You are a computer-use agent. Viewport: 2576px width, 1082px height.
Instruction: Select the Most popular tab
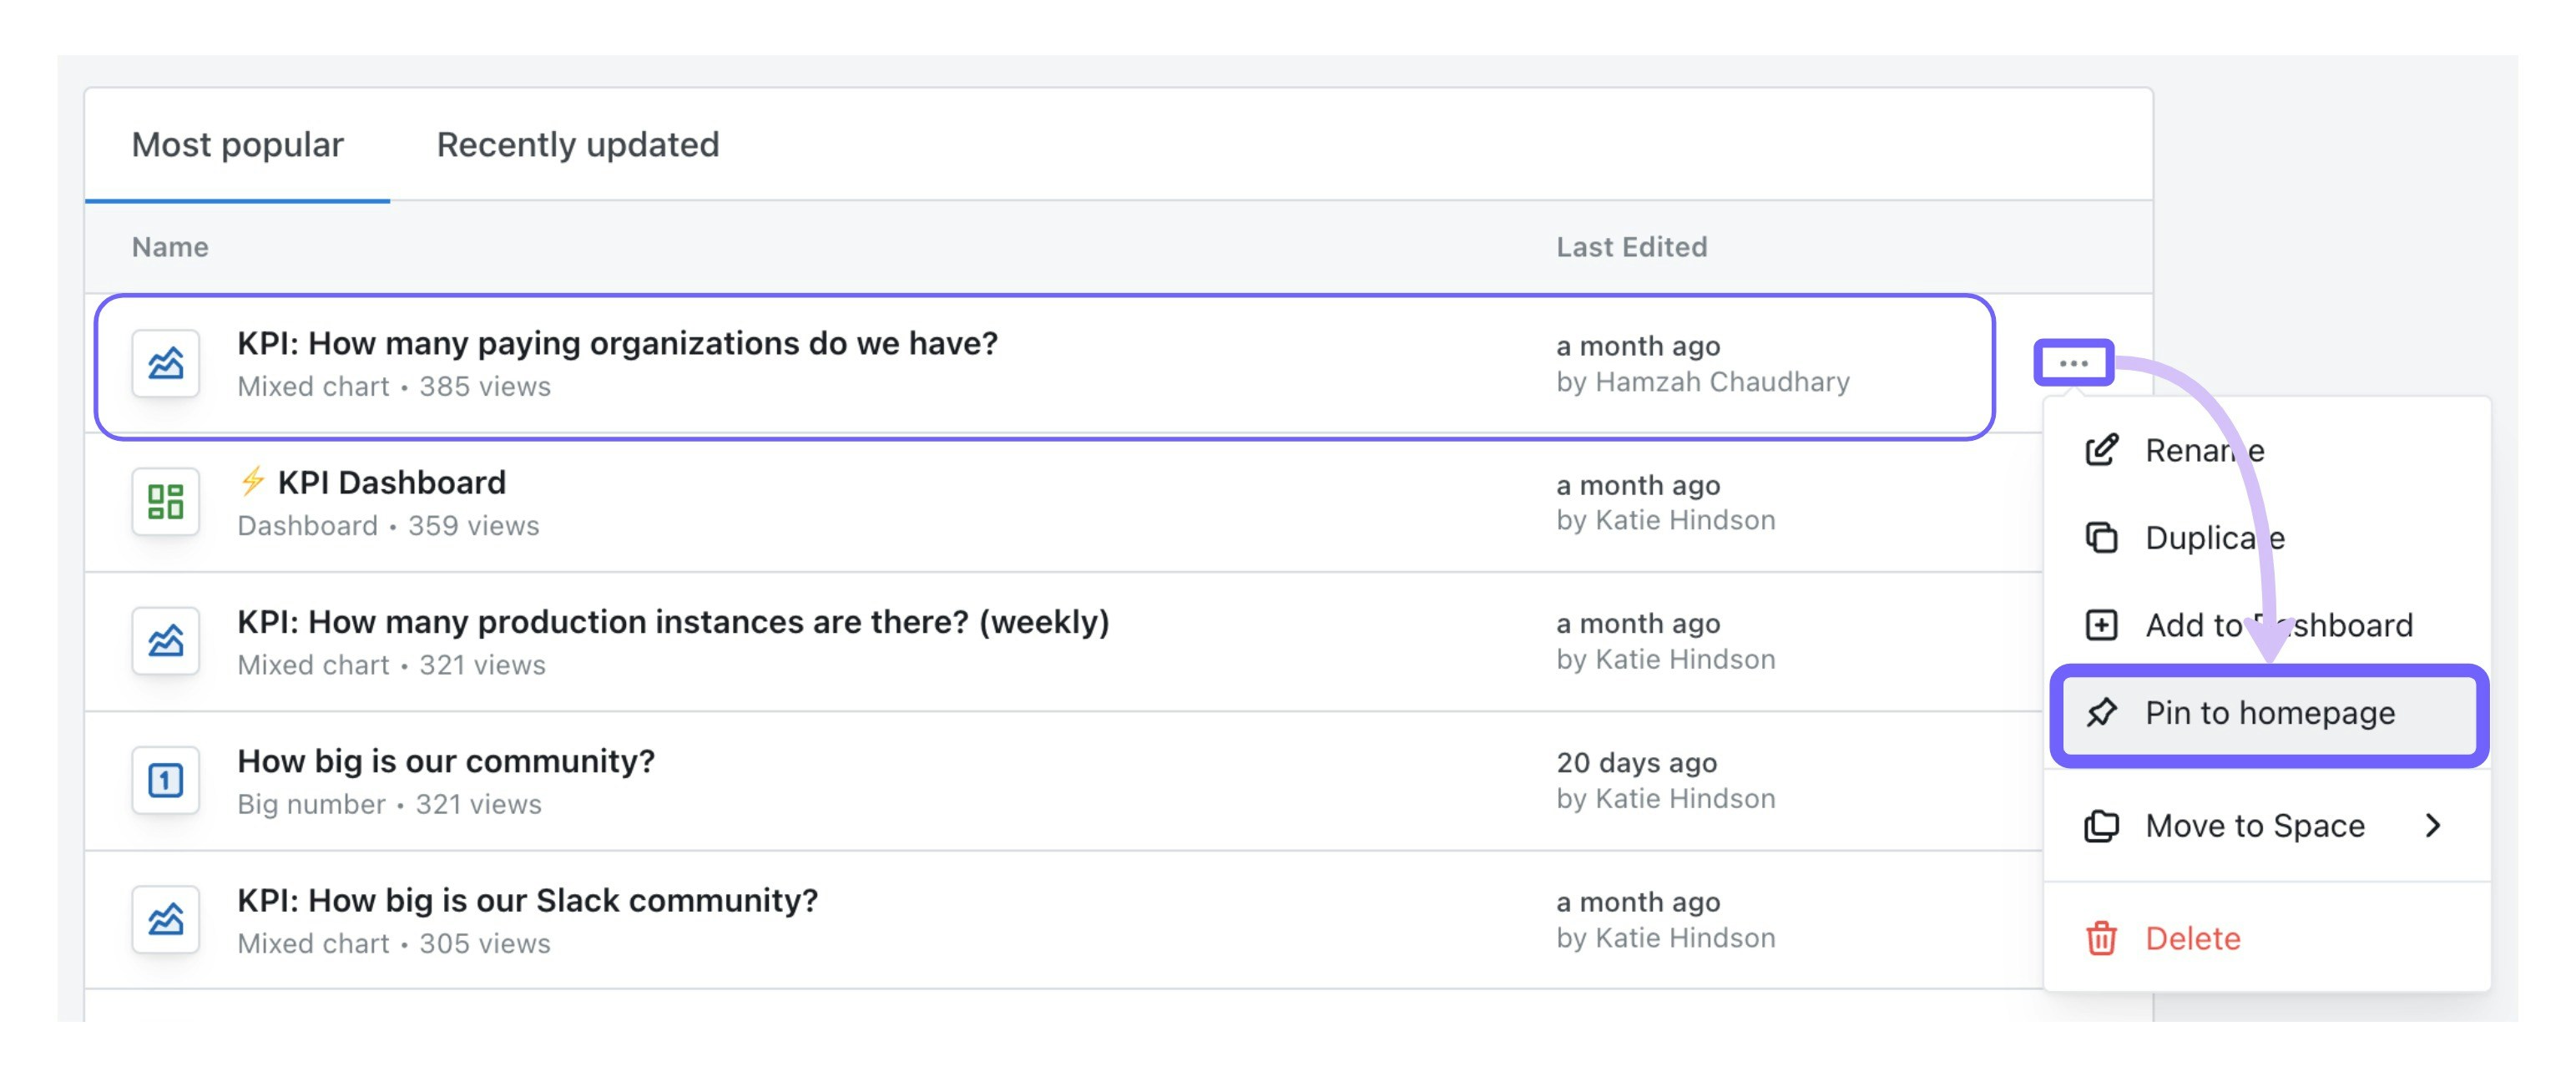coord(237,145)
